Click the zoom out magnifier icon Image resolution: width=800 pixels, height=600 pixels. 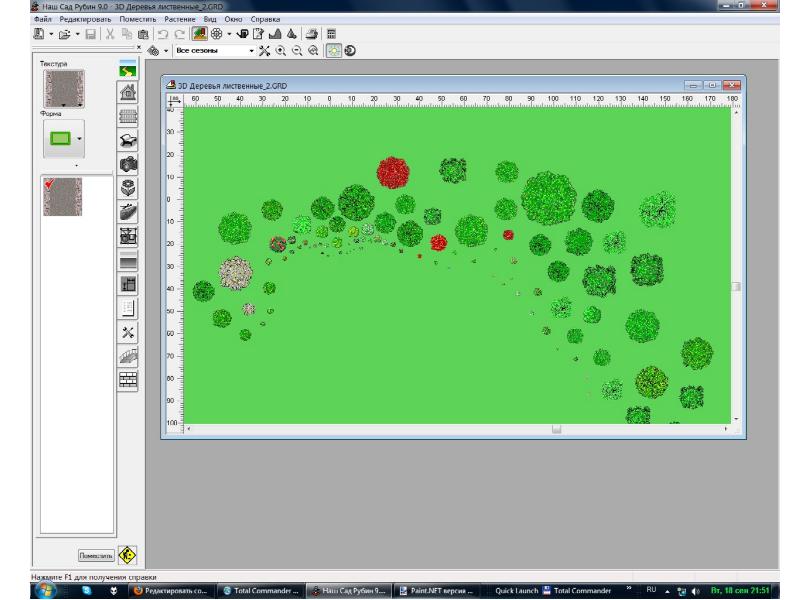tap(297, 51)
